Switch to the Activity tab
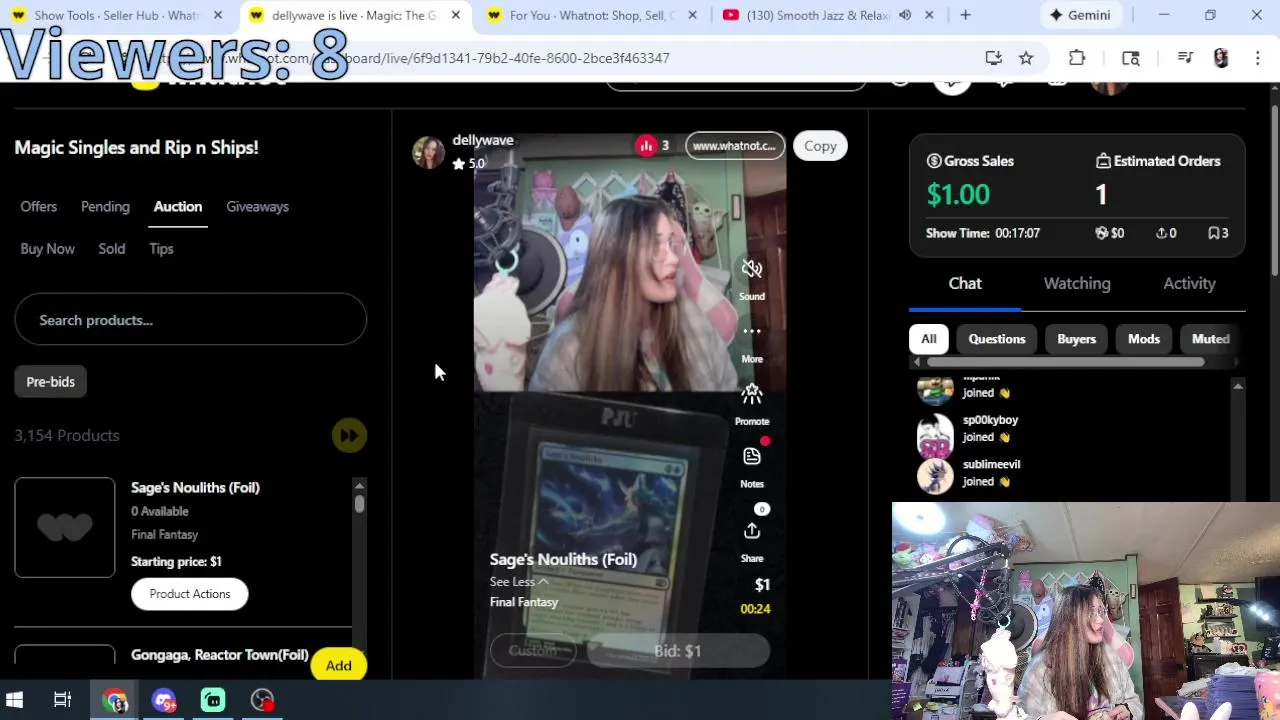This screenshot has width=1280, height=720. (x=1189, y=283)
